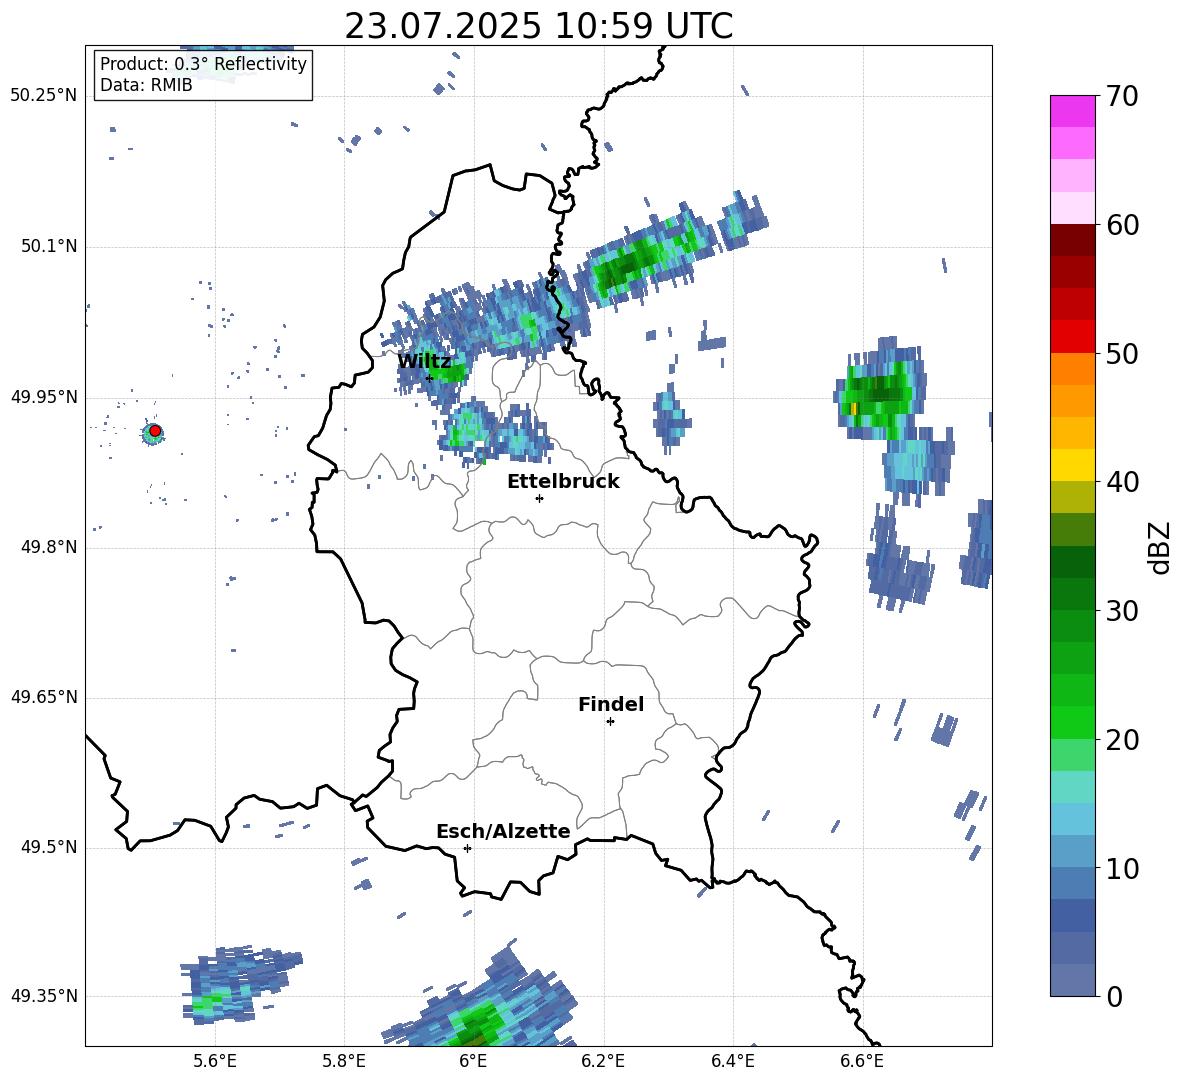This screenshot has width=1184, height=1081.
Task: Click the 49.35°N latitude label
Action: click(44, 996)
